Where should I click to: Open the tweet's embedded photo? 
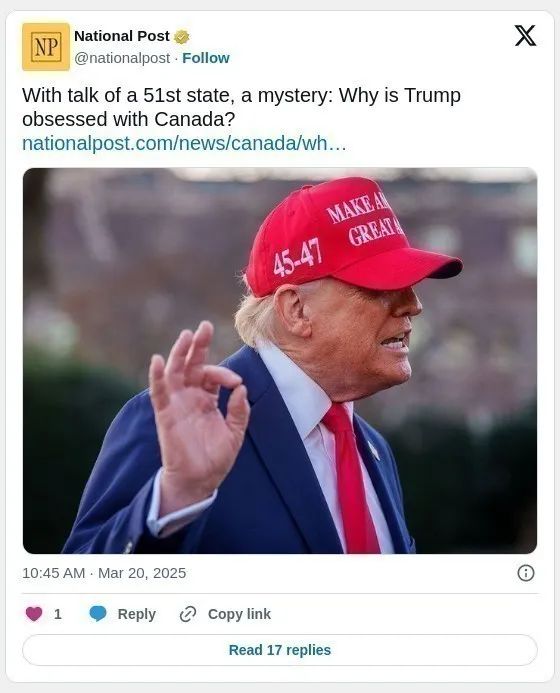tap(280, 361)
